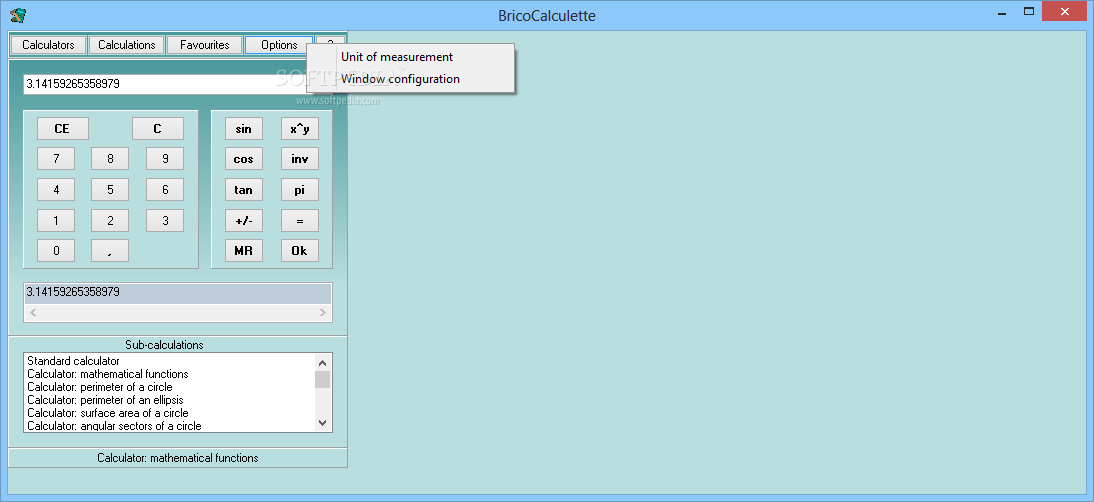The height and width of the screenshot is (502, 1094).
Task: Click the digit 4 key
Action: (56, 190)
